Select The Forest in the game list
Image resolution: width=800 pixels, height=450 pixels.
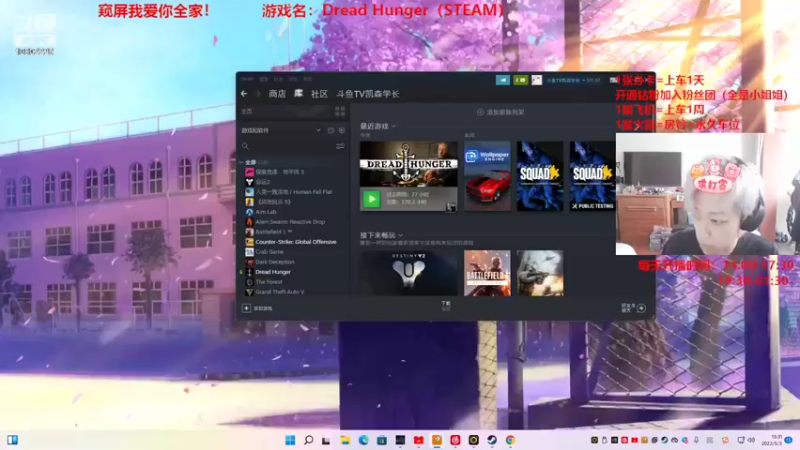coord(268,282)
